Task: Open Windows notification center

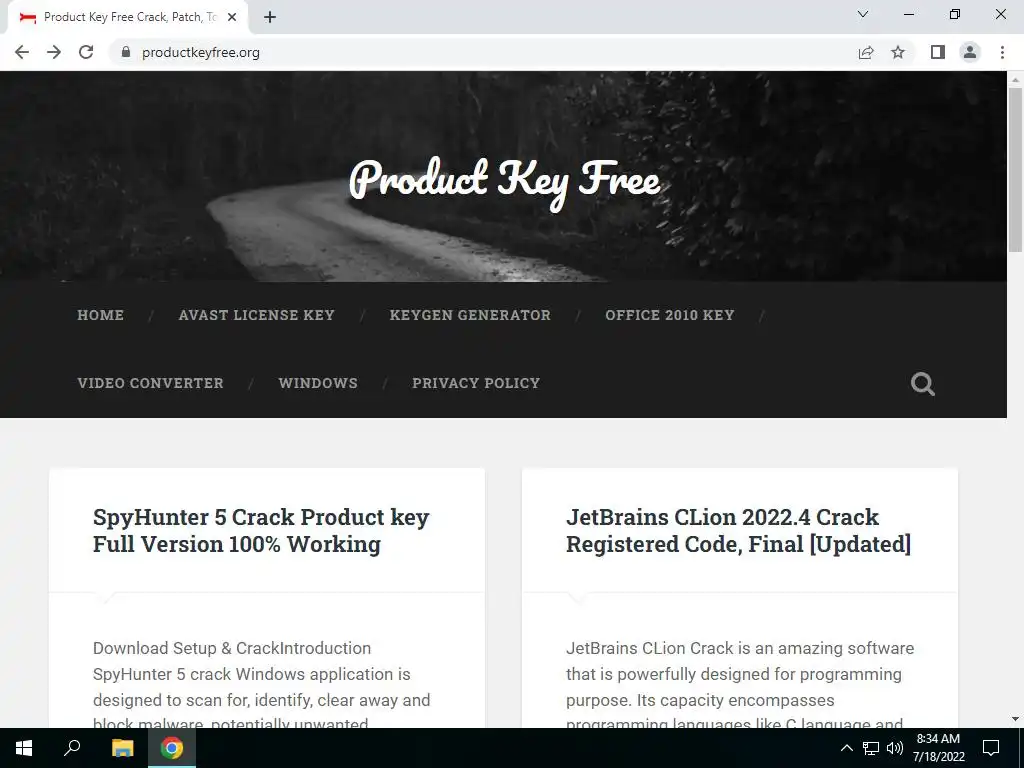Action: (991, 748)
